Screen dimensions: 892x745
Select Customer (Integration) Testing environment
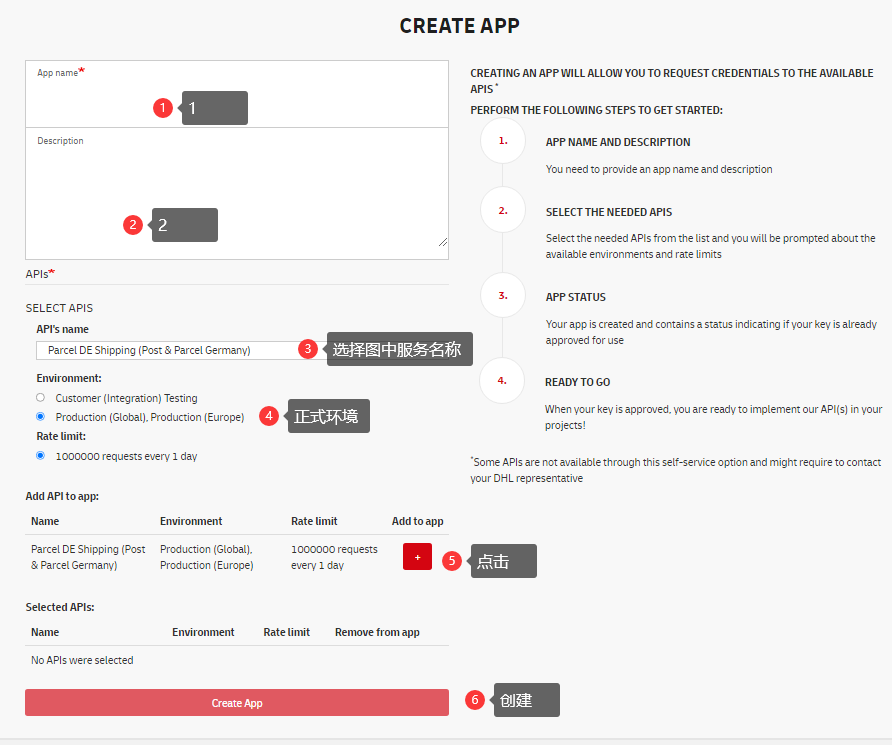coord(41,398)
